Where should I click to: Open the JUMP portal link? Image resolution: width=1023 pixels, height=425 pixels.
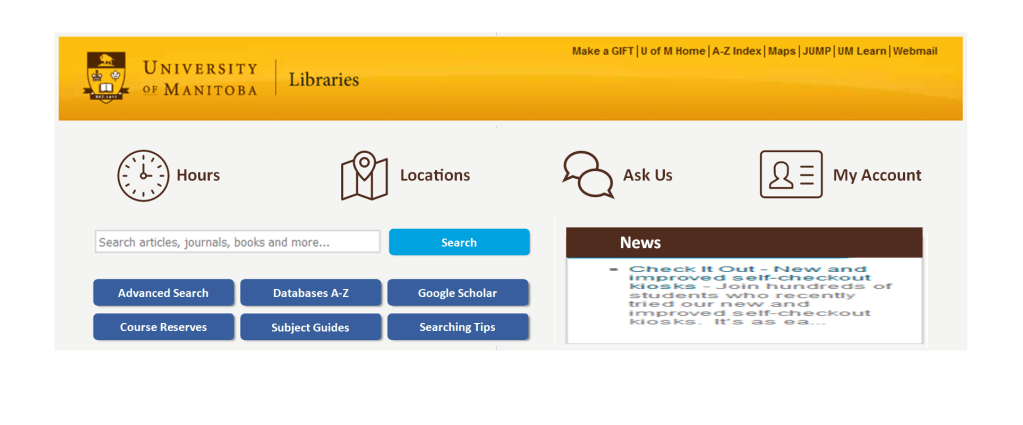click(x=817, y=51)
